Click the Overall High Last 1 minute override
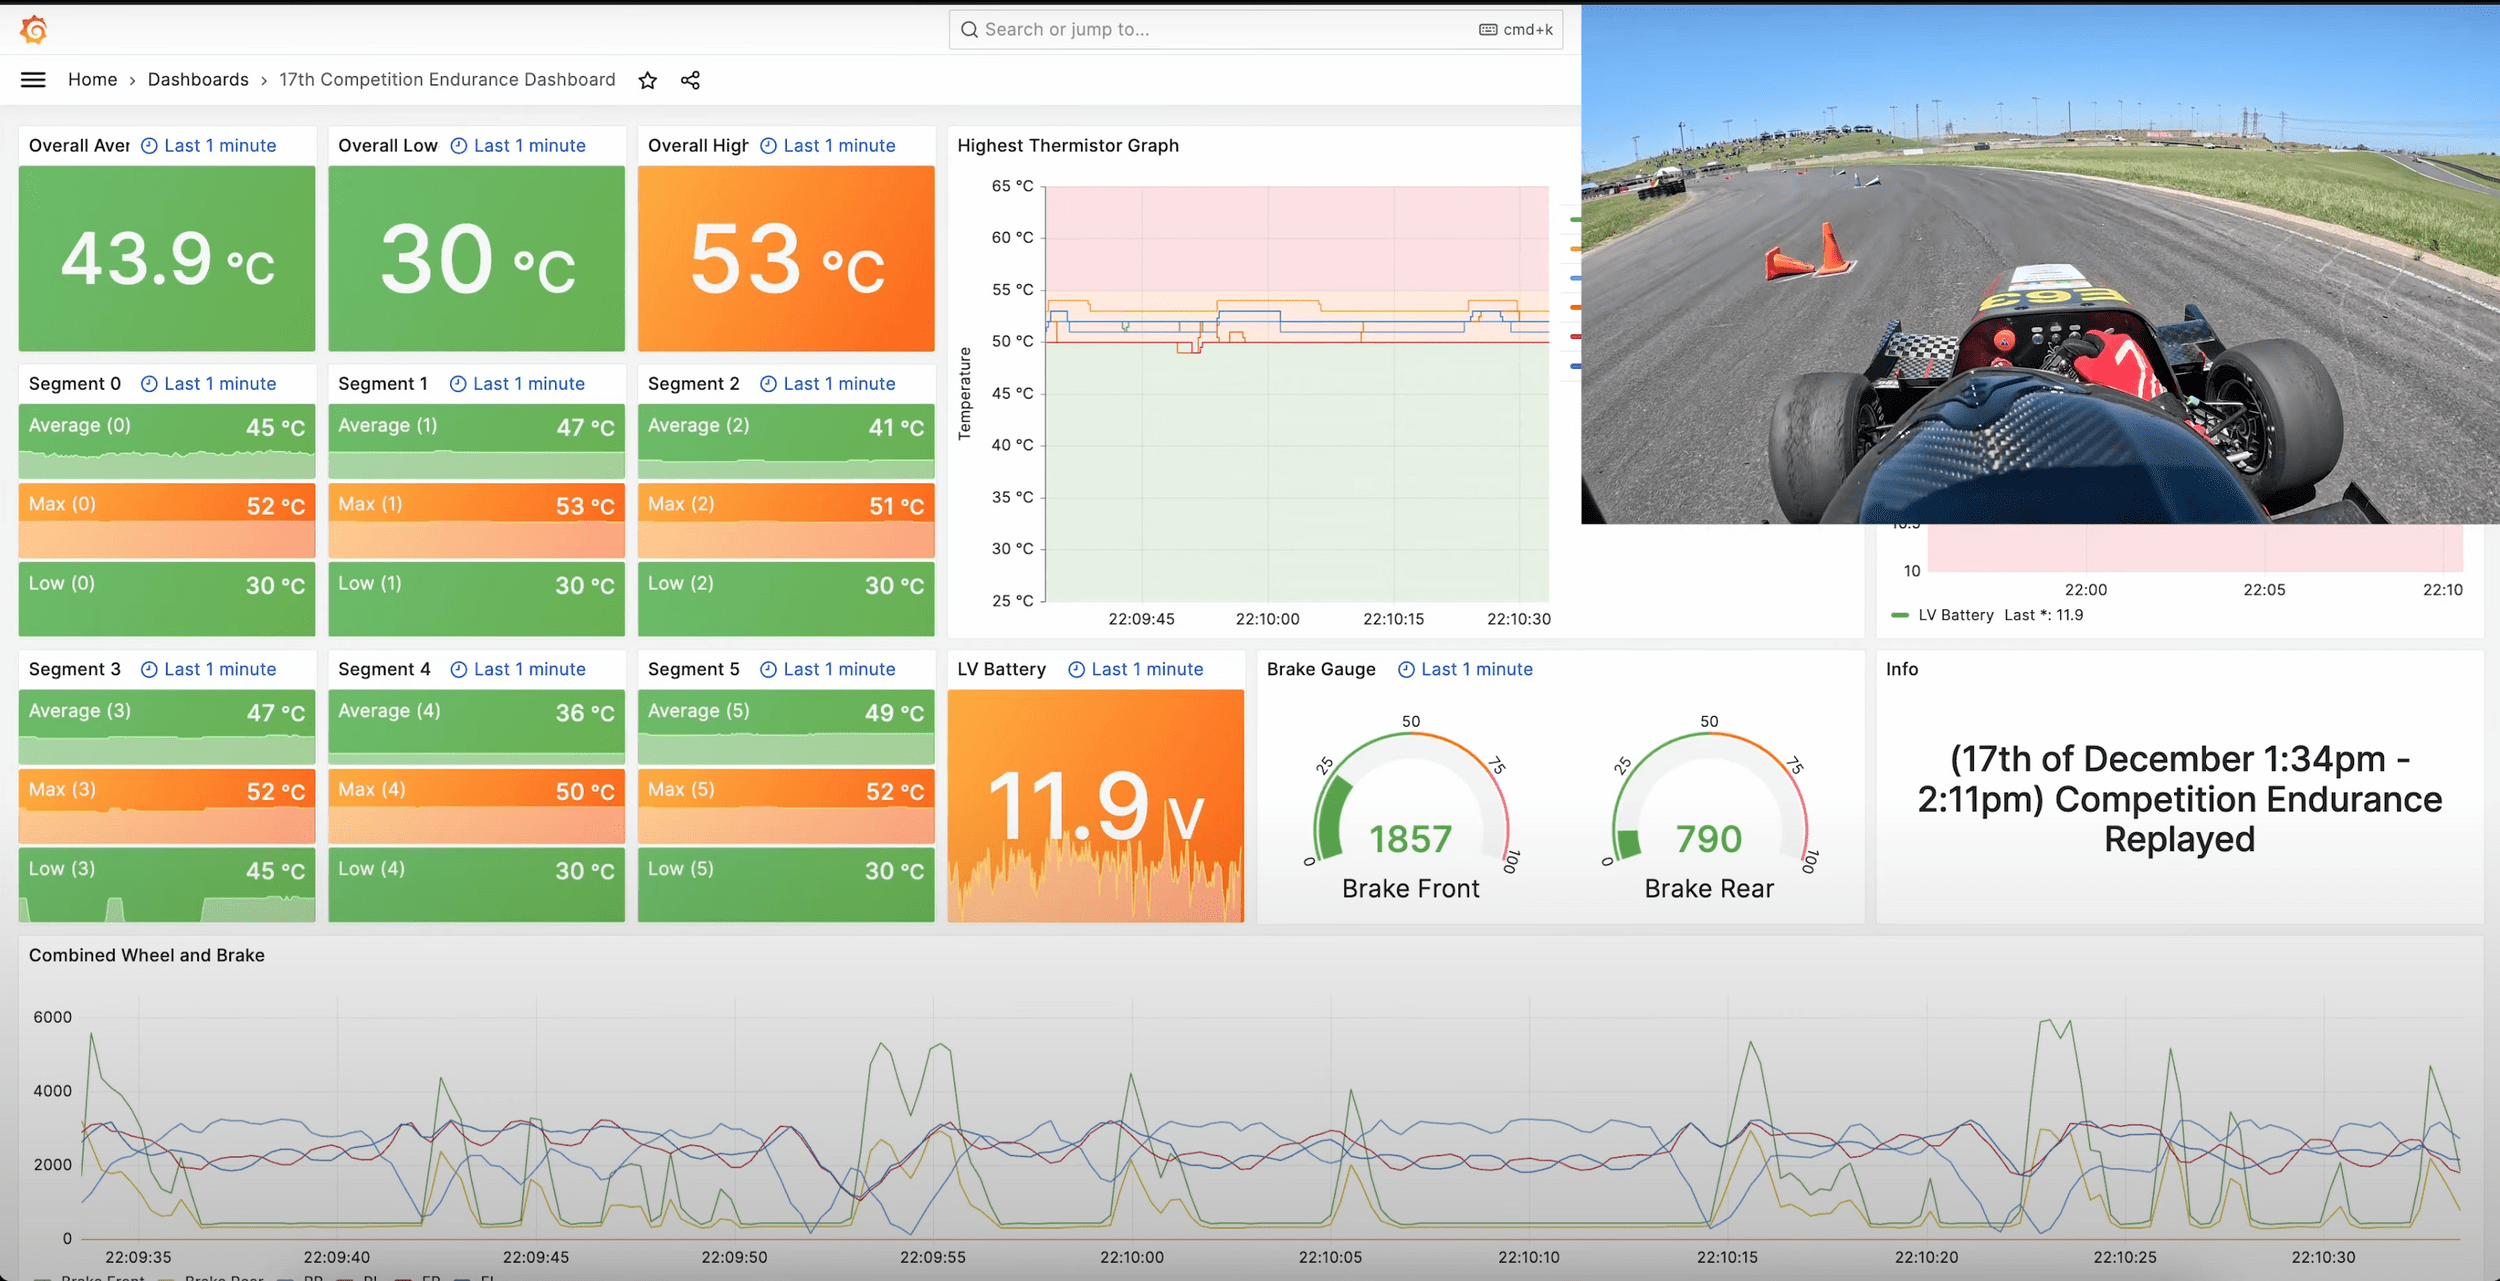2500x1281 pixels. coord(839,146)
